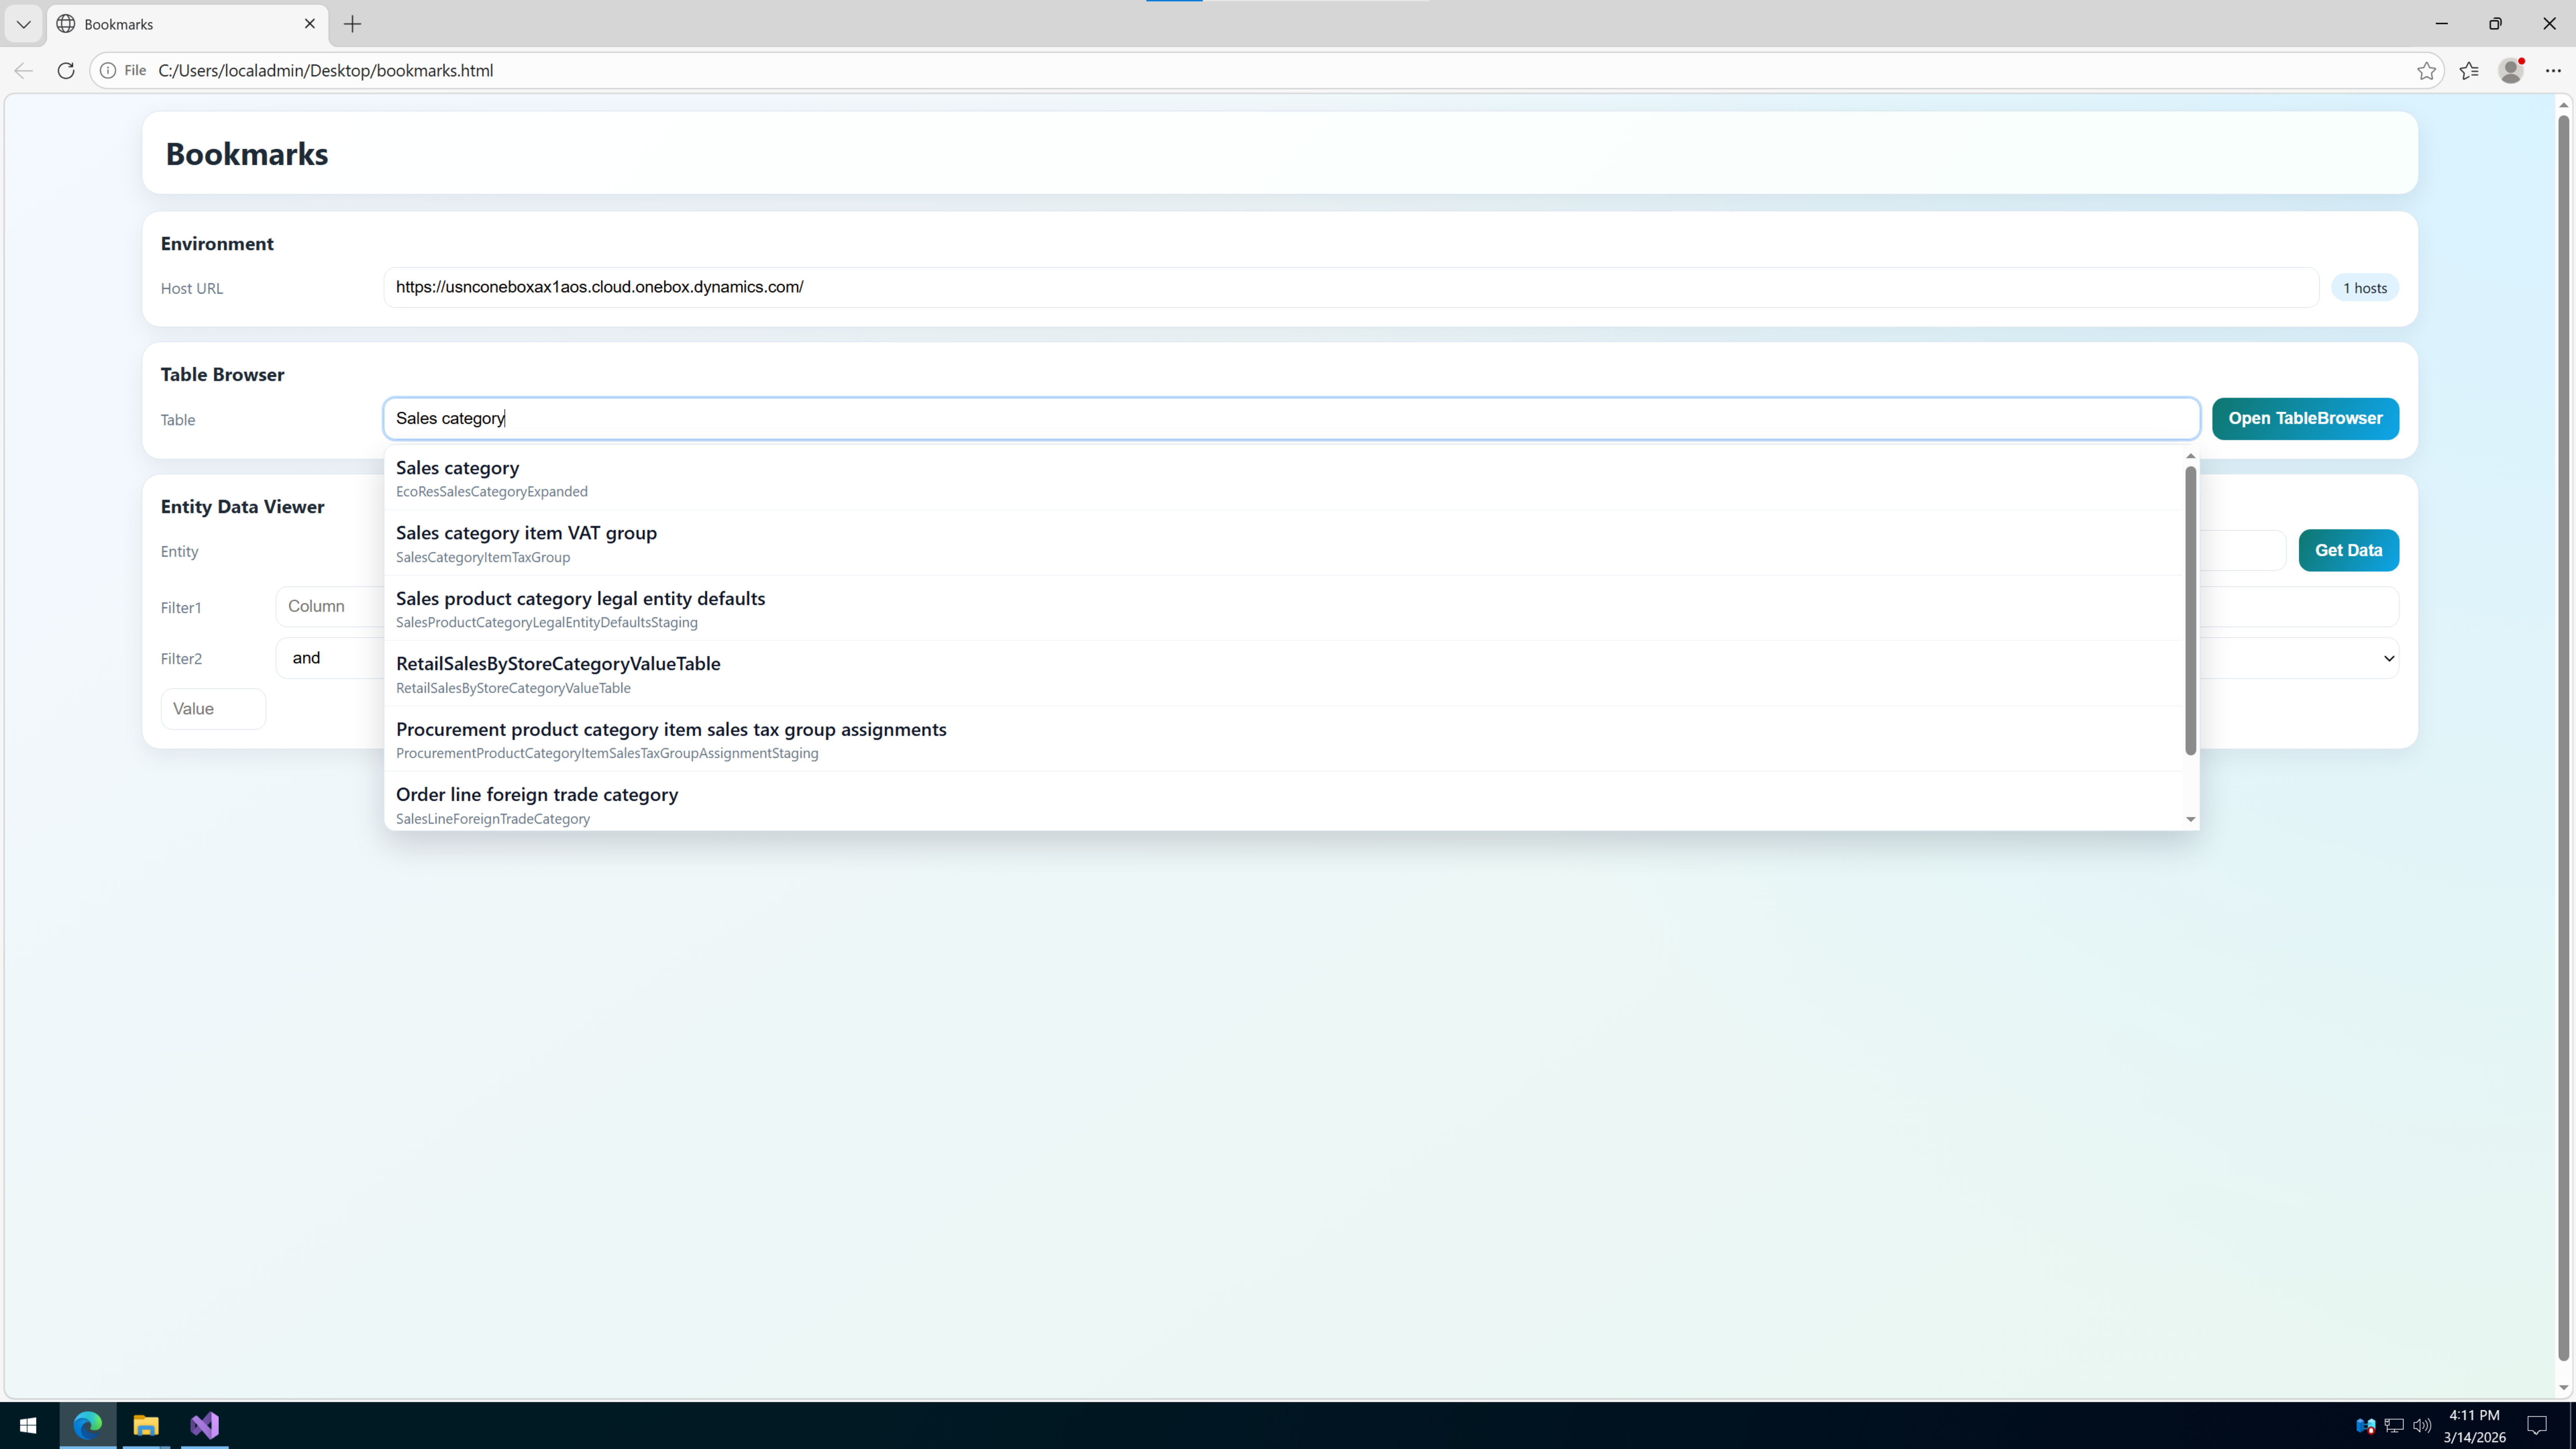Screen dimensions: 2576x1449
Task: Open File Explorer from the taskbar
Action: tap(146, 1425)
